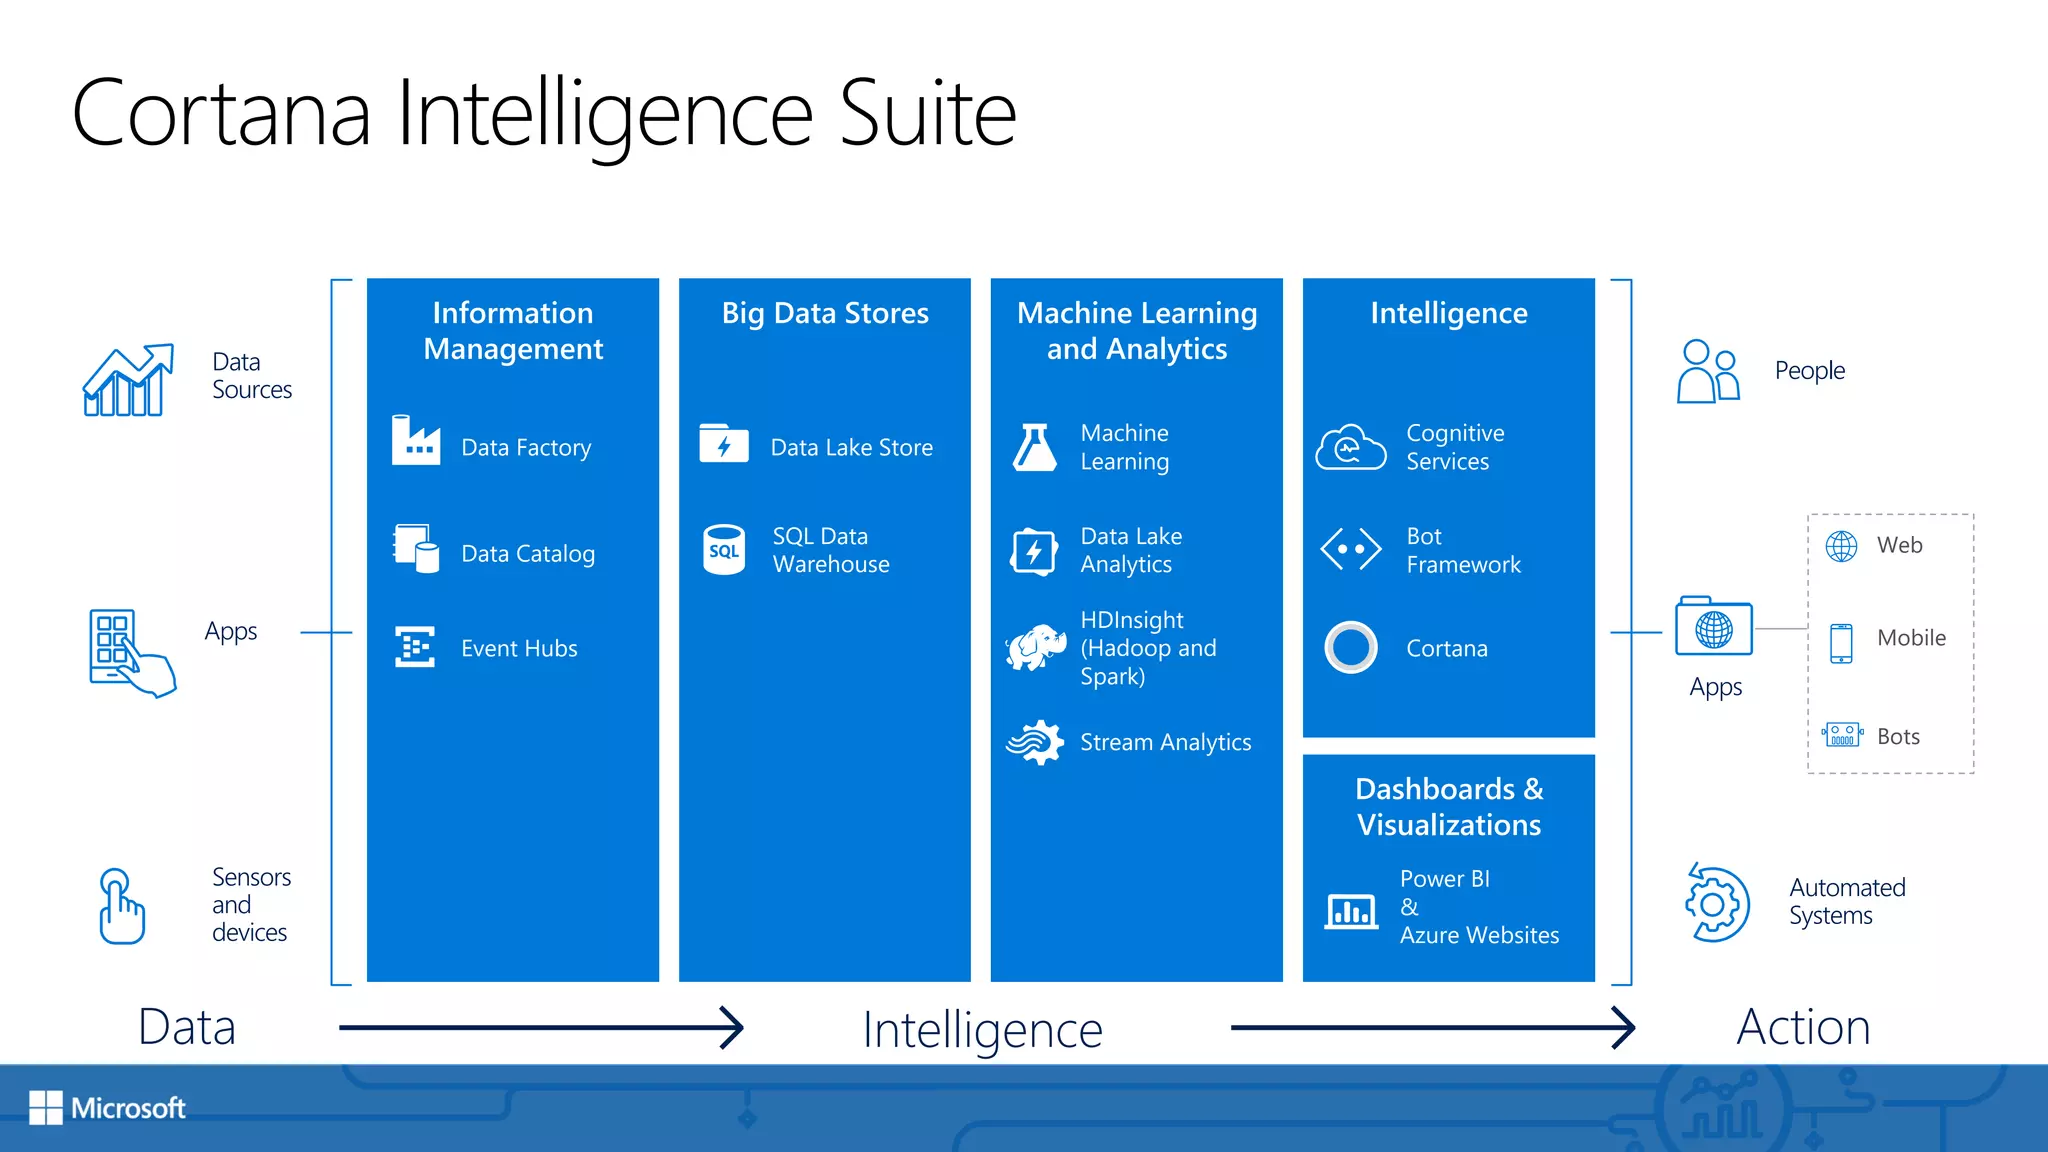The height and width of the screenshot is (1152, 2048).
Task: Click the Event Hubs icon
Action: (x=415, y=647)
